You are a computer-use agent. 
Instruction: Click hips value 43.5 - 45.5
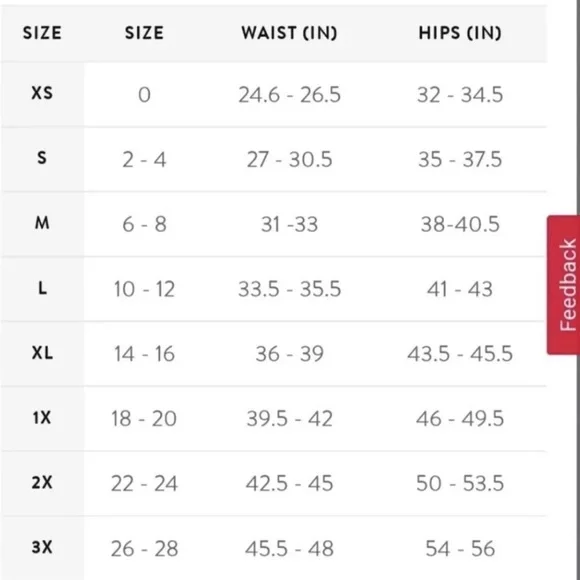[x=460, y=354]
